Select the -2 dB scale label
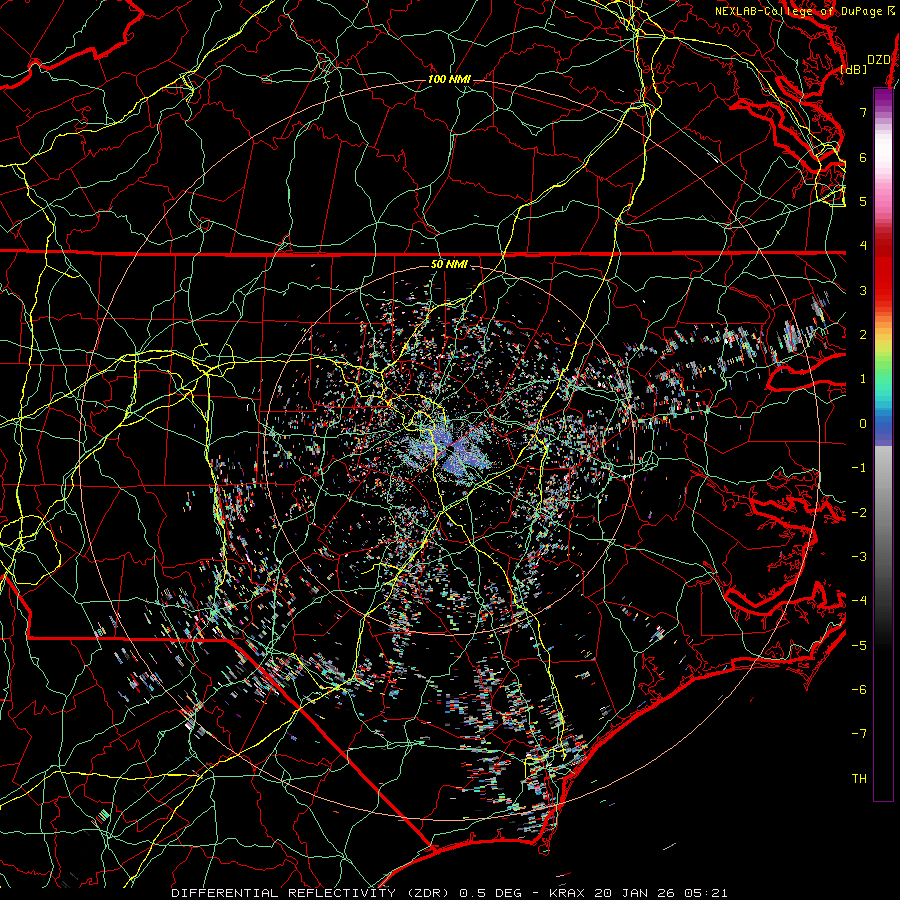This screenshot has width=900, height=900. (859, 513)
